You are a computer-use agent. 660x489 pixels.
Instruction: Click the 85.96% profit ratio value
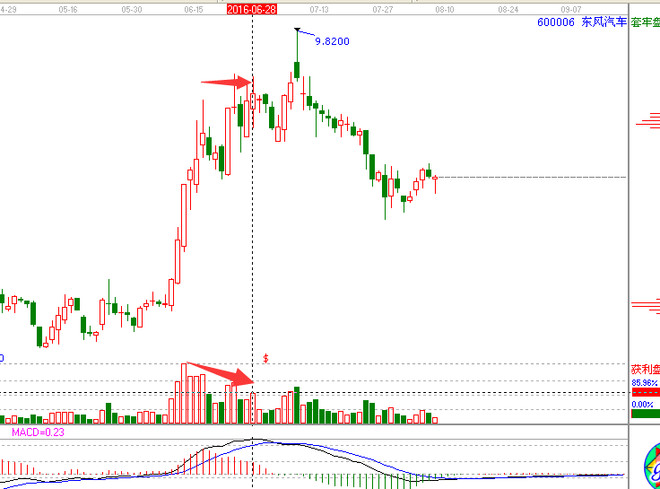[644, 383]
